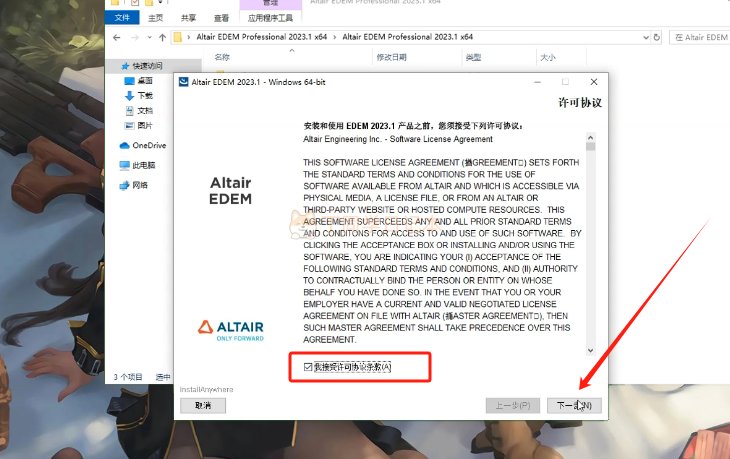Select 图片 in navigation pane
The image size is (730, 459).
(145, 125)
